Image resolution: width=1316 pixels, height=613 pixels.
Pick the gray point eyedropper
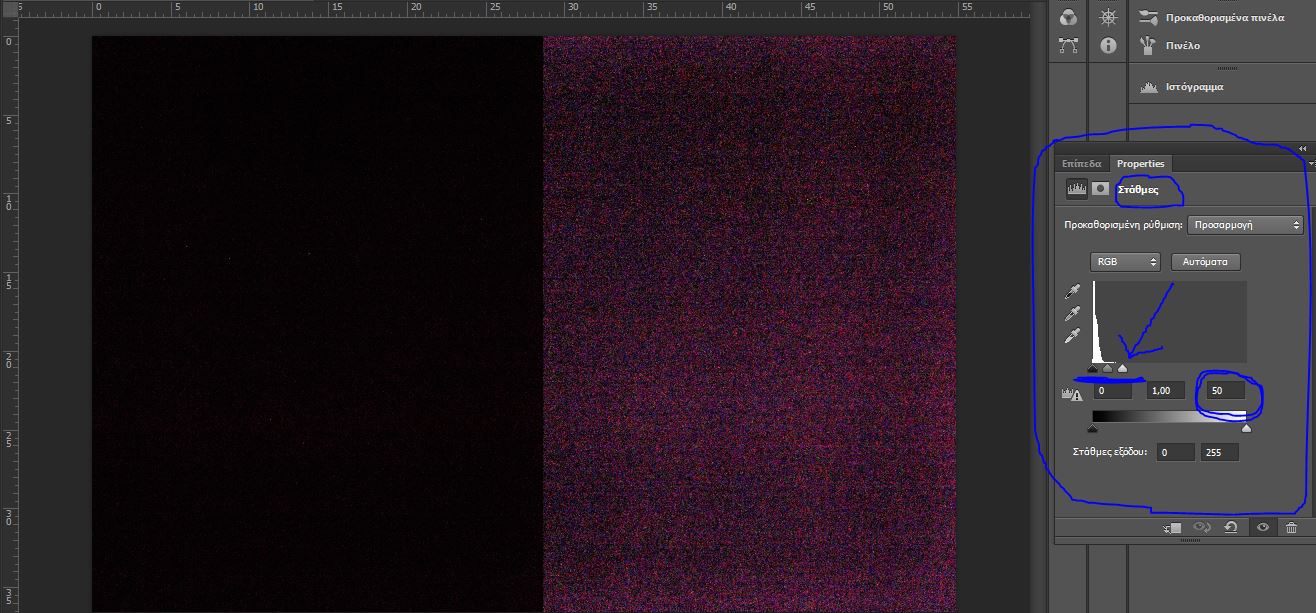pos(1073,314)
